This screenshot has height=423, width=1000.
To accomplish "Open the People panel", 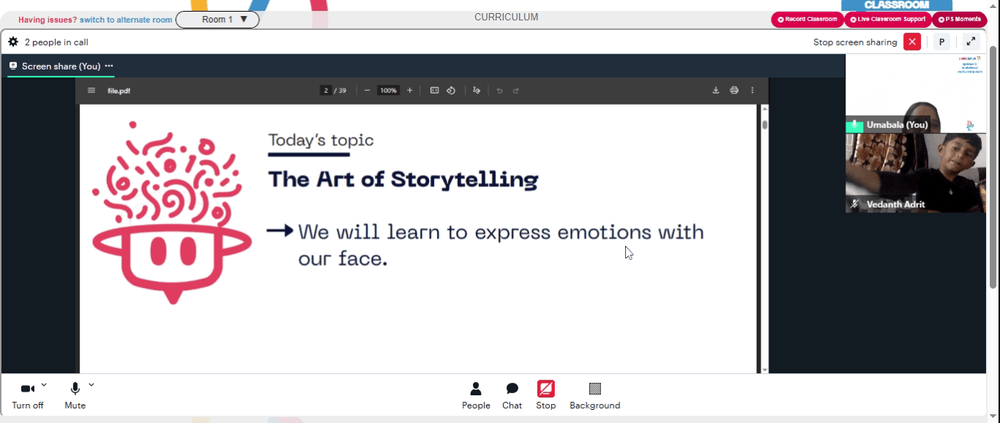I will (x=476, y=396).
